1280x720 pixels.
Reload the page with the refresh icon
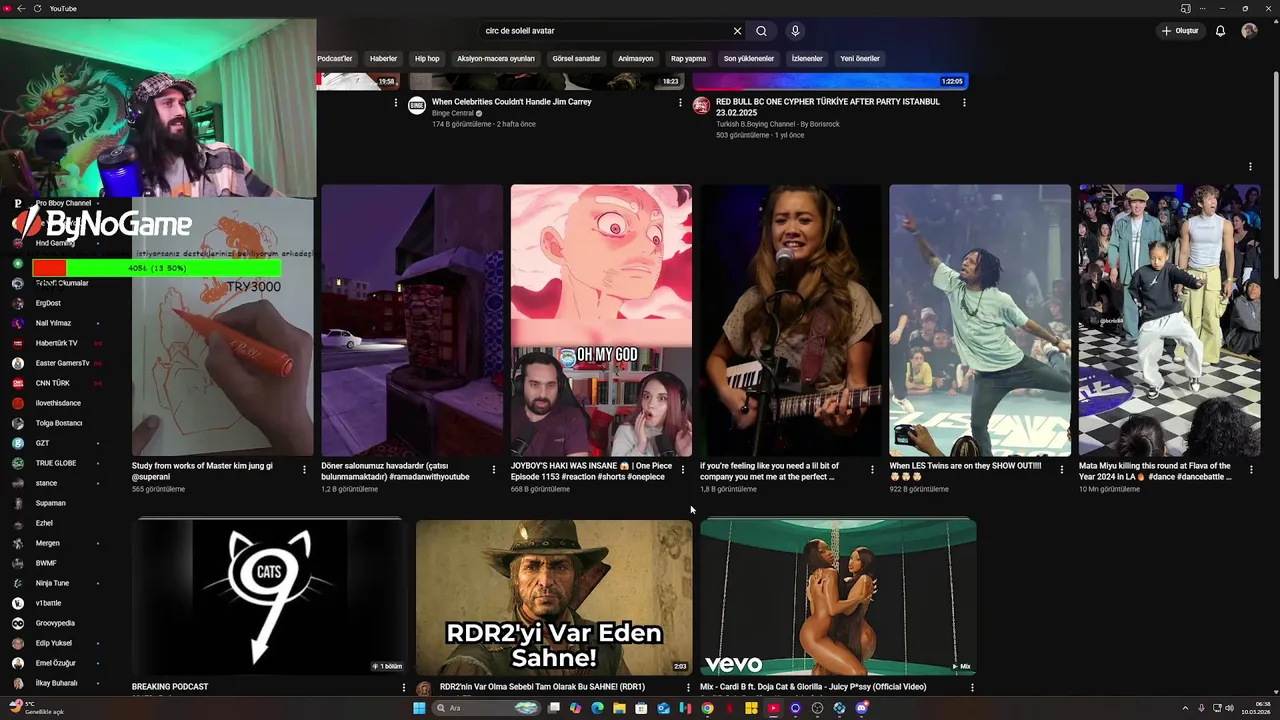tap(38, 8)
